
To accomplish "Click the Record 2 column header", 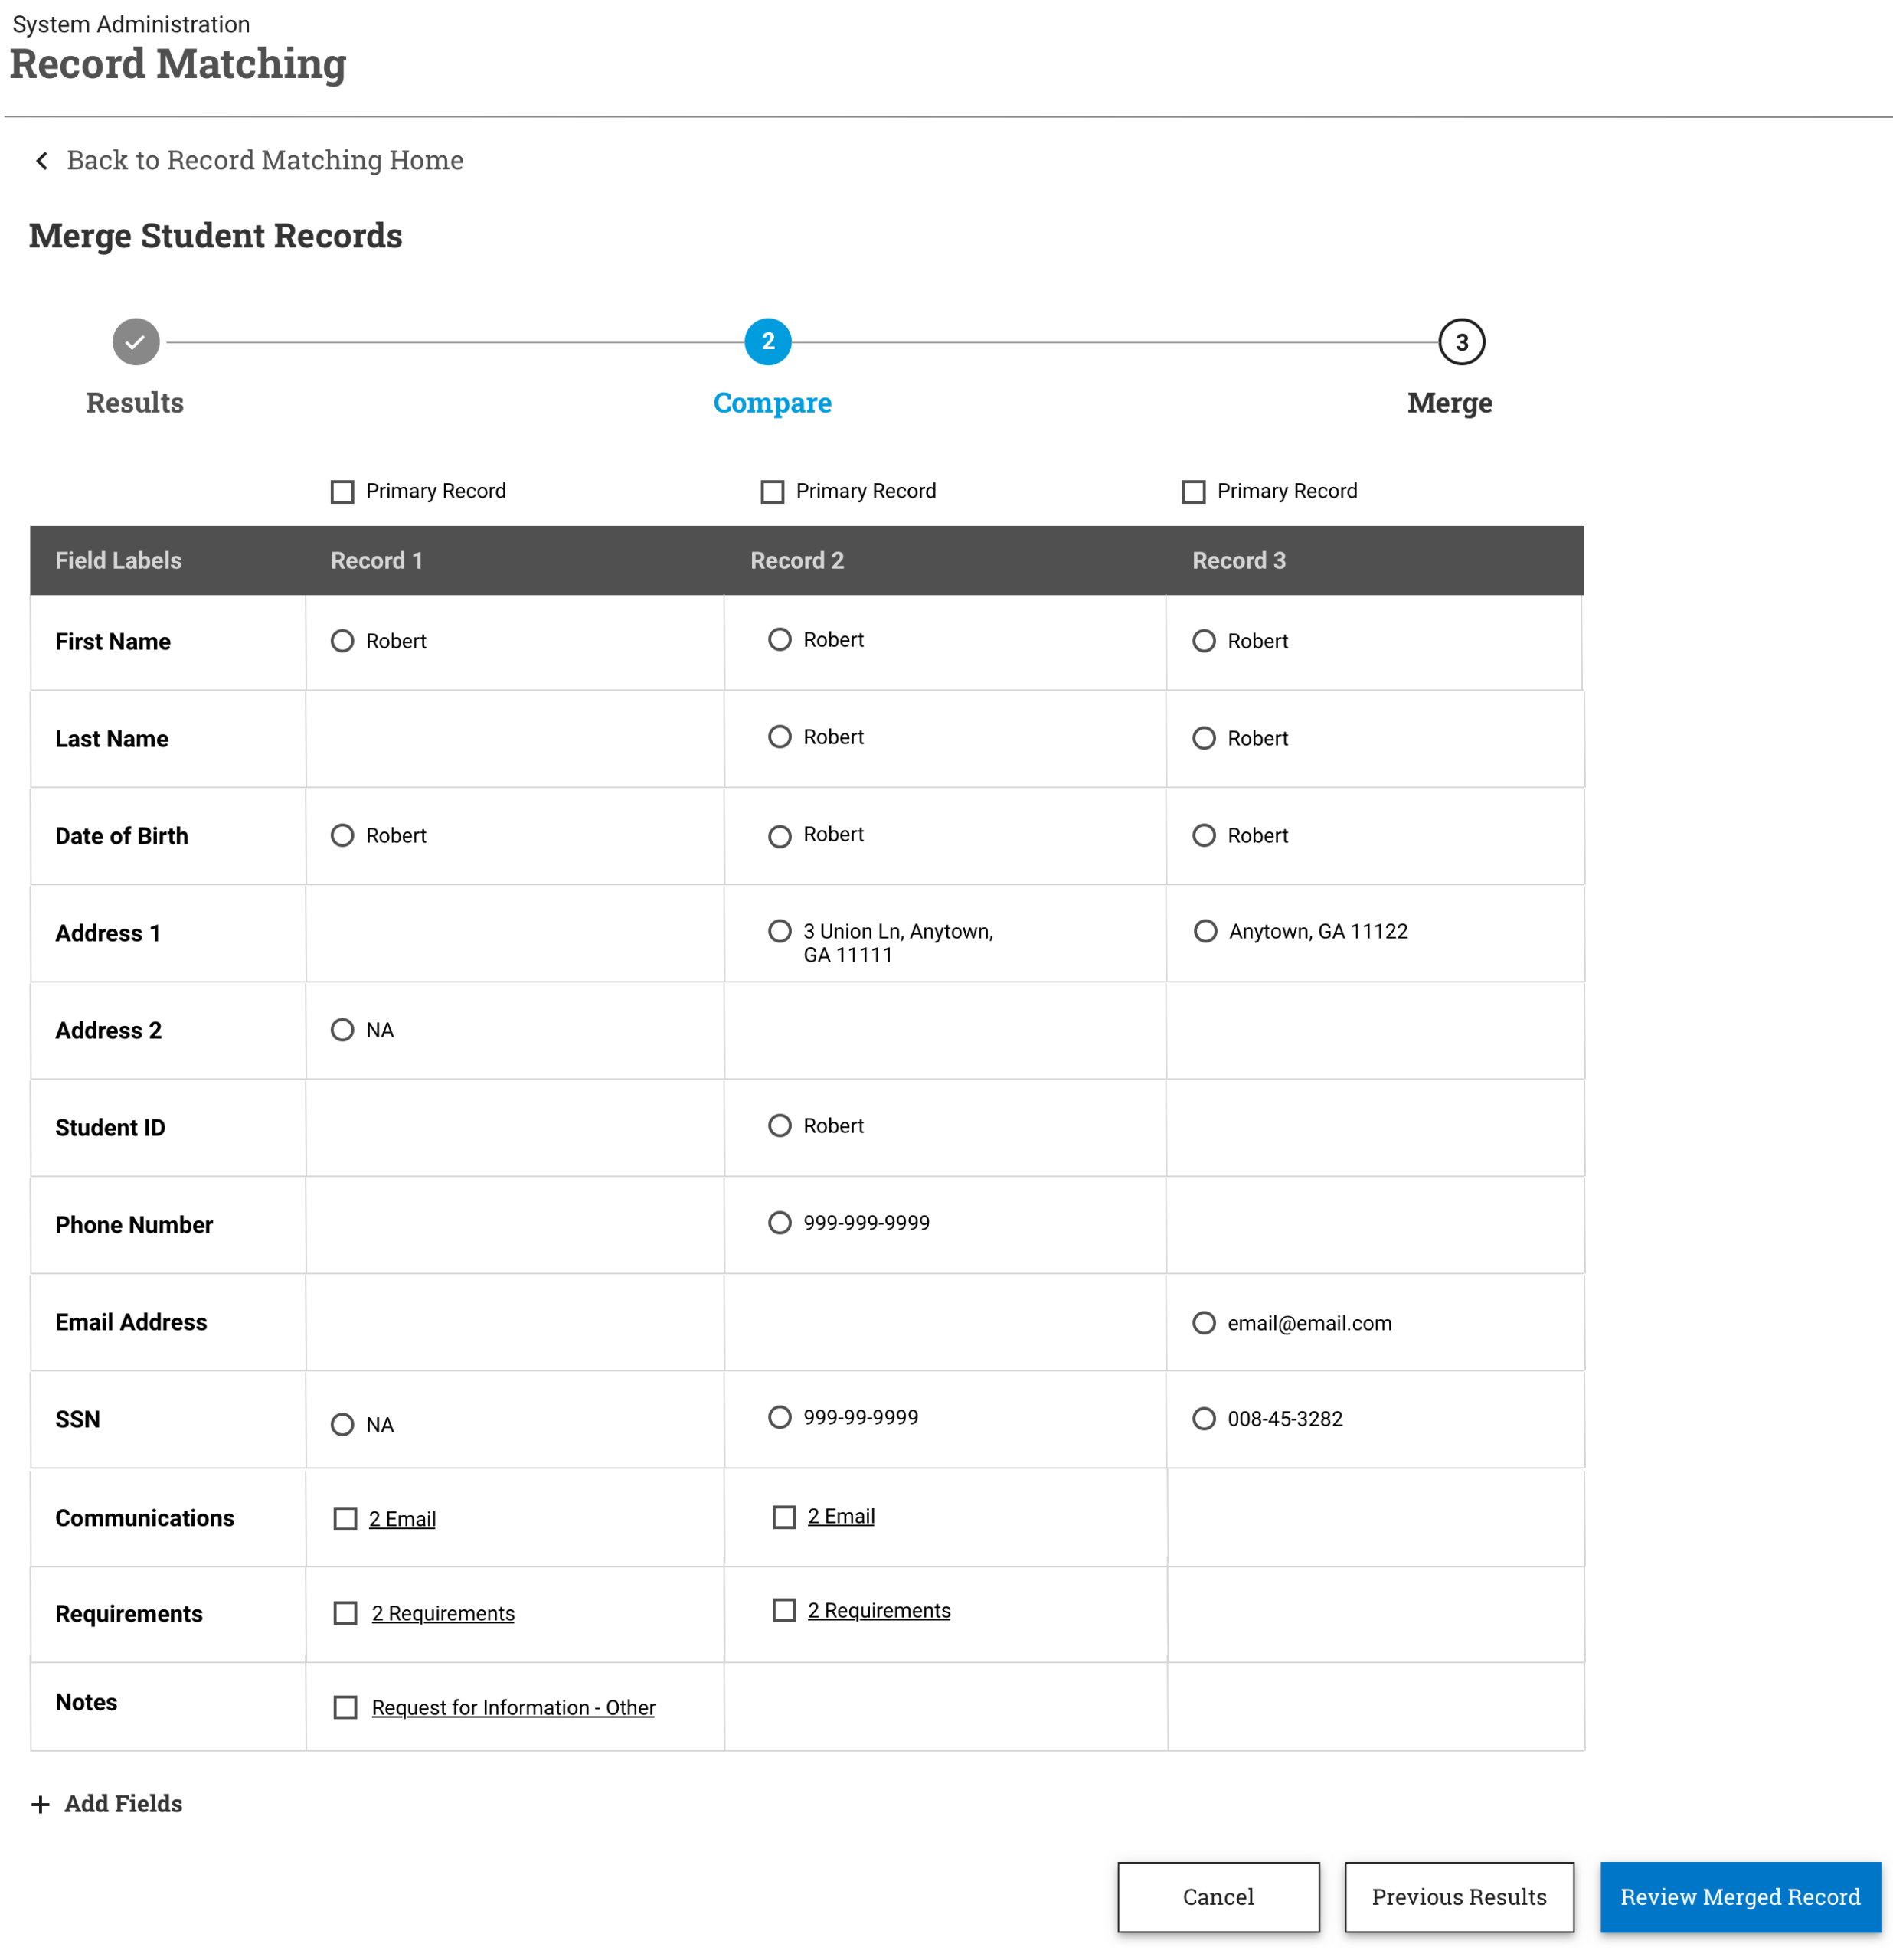I will (x=797, y=561).
